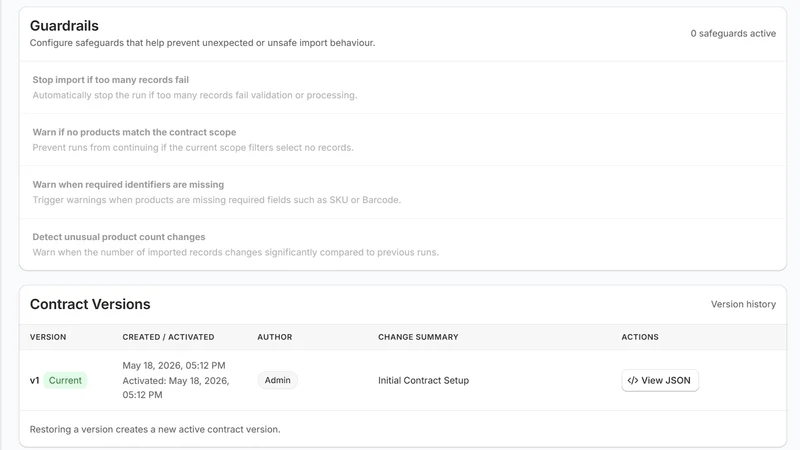Click 'Prevent runs from continuing' description text
Screen dimensions: 800x450
193,147
